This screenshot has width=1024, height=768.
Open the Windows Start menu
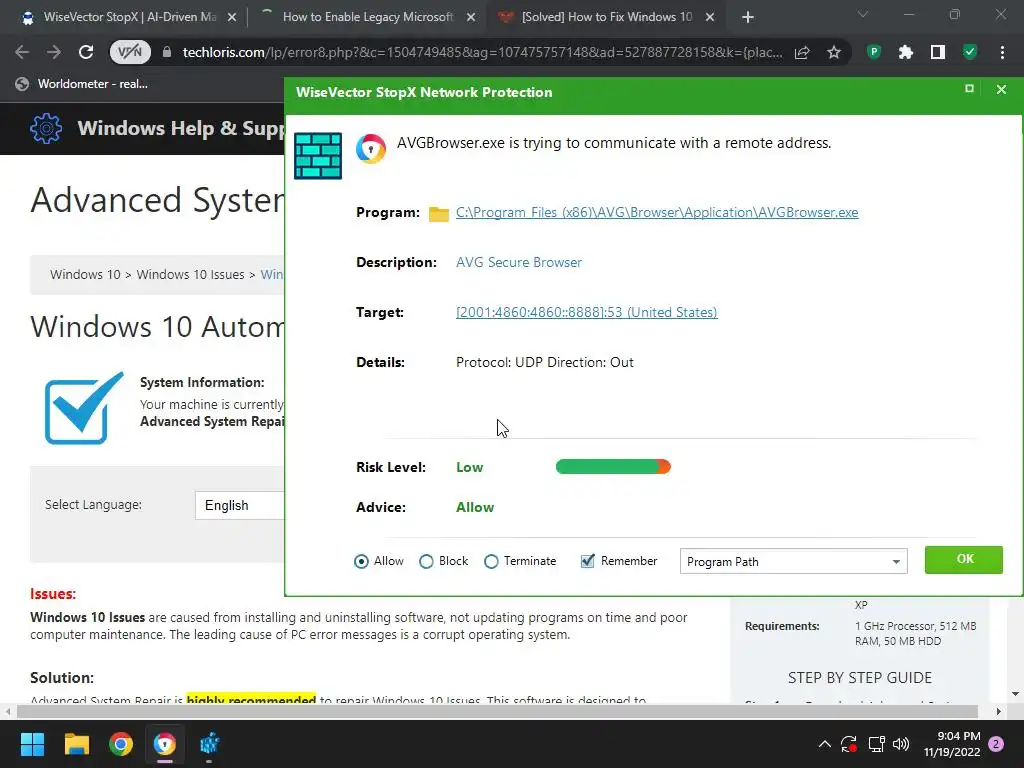[x=32, y=744]
